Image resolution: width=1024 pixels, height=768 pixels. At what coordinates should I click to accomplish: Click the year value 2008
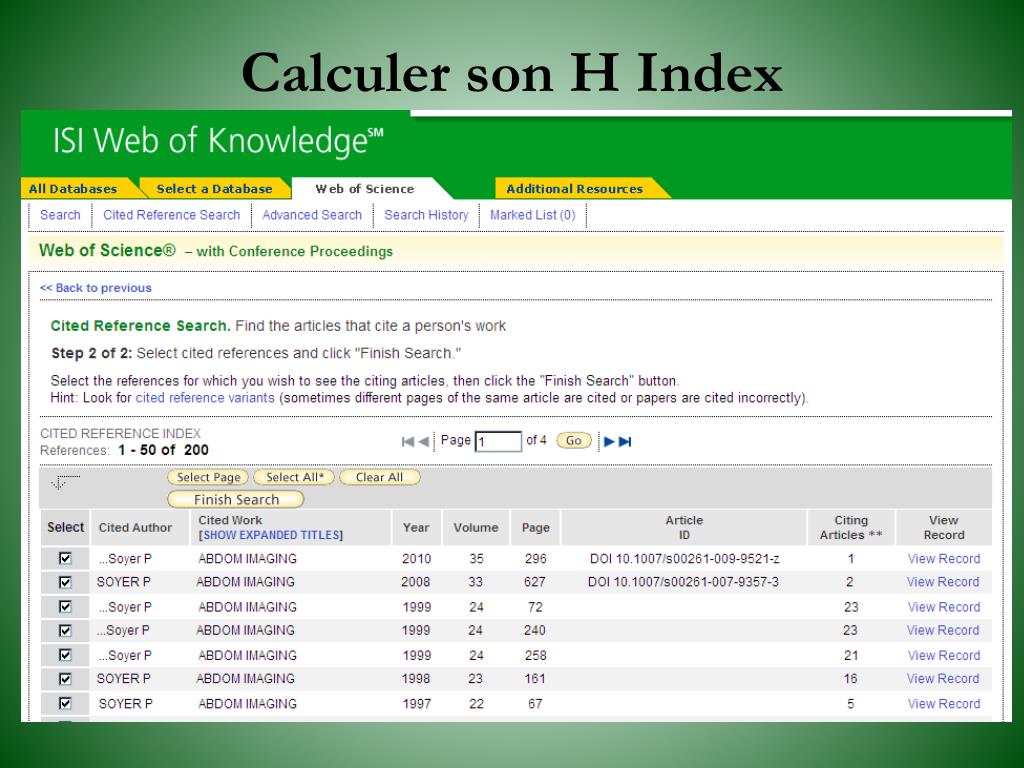[x=415, y=582]
